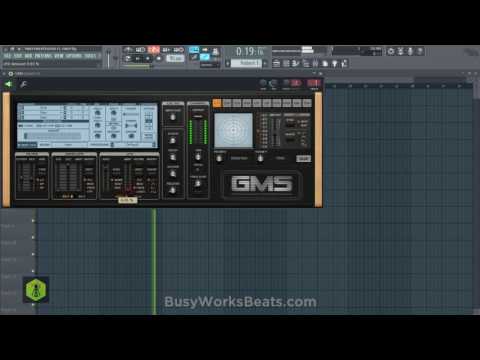Select the second GMS channel tab
The height and width of the screenshot is (360, 480).
click(227, 103)
